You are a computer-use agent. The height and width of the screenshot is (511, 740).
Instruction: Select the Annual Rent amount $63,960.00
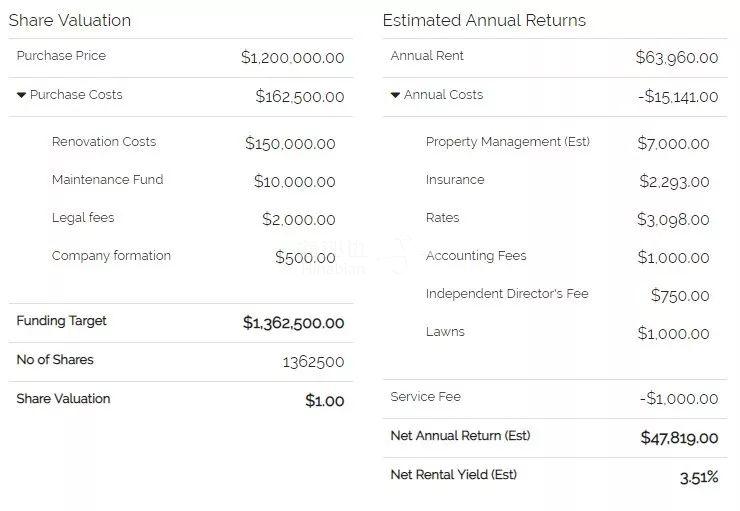[x=677, y=58]
